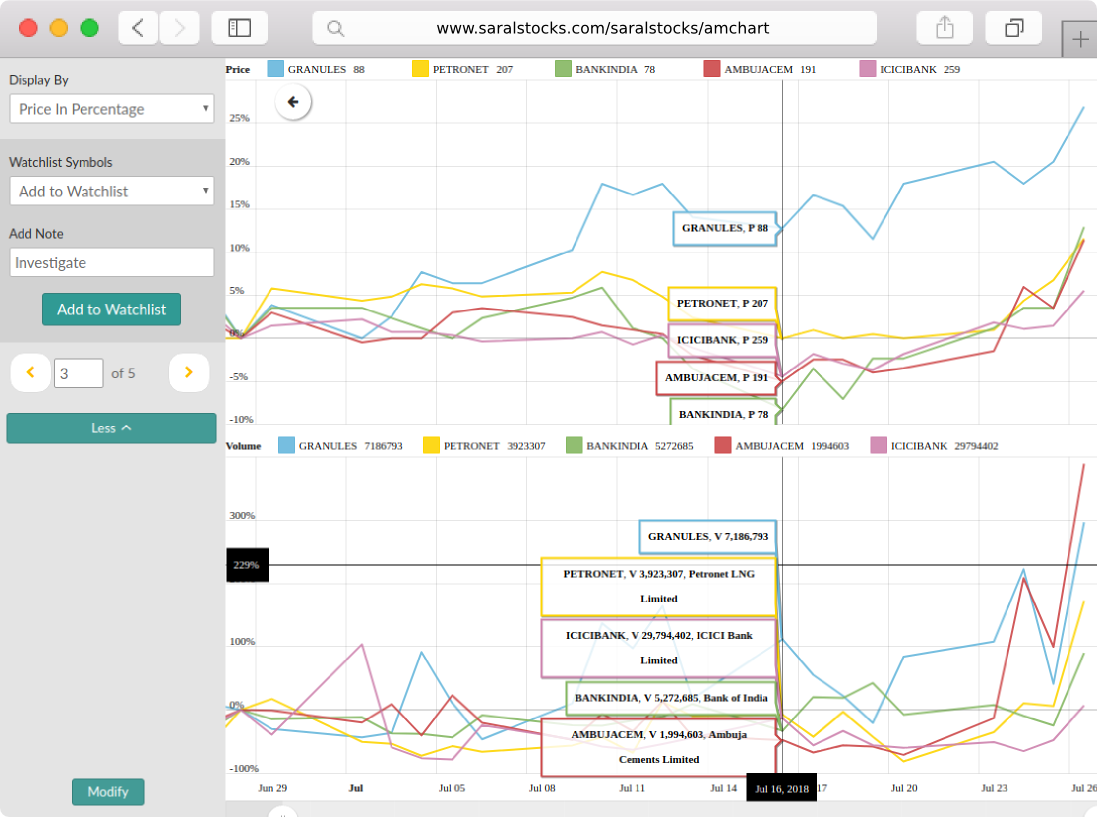Click the address bar URL
Viewport: 1097px width, 817px height.
(x=602, y=28)
